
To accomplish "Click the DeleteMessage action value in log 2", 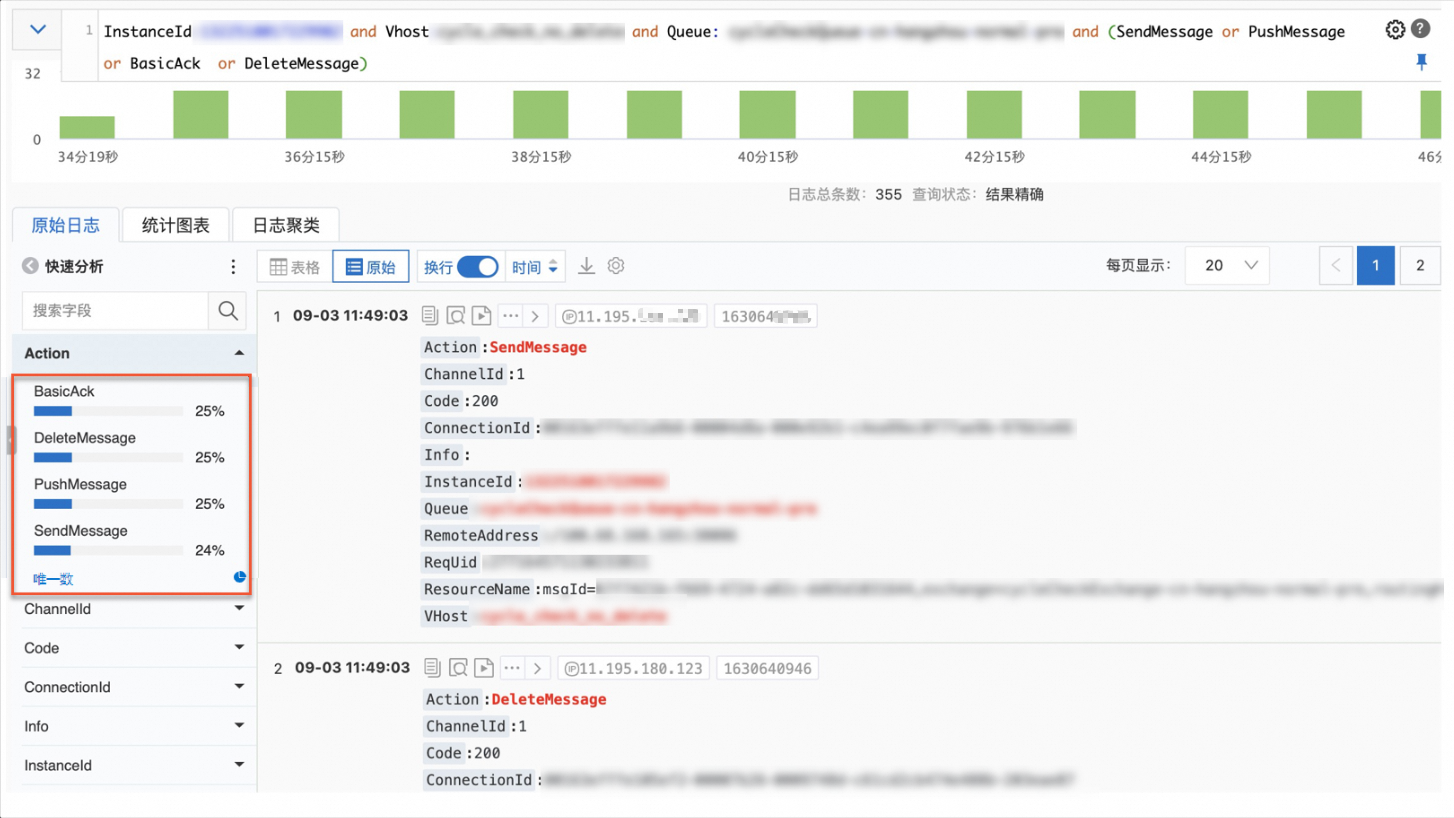I will coord(549,699).
